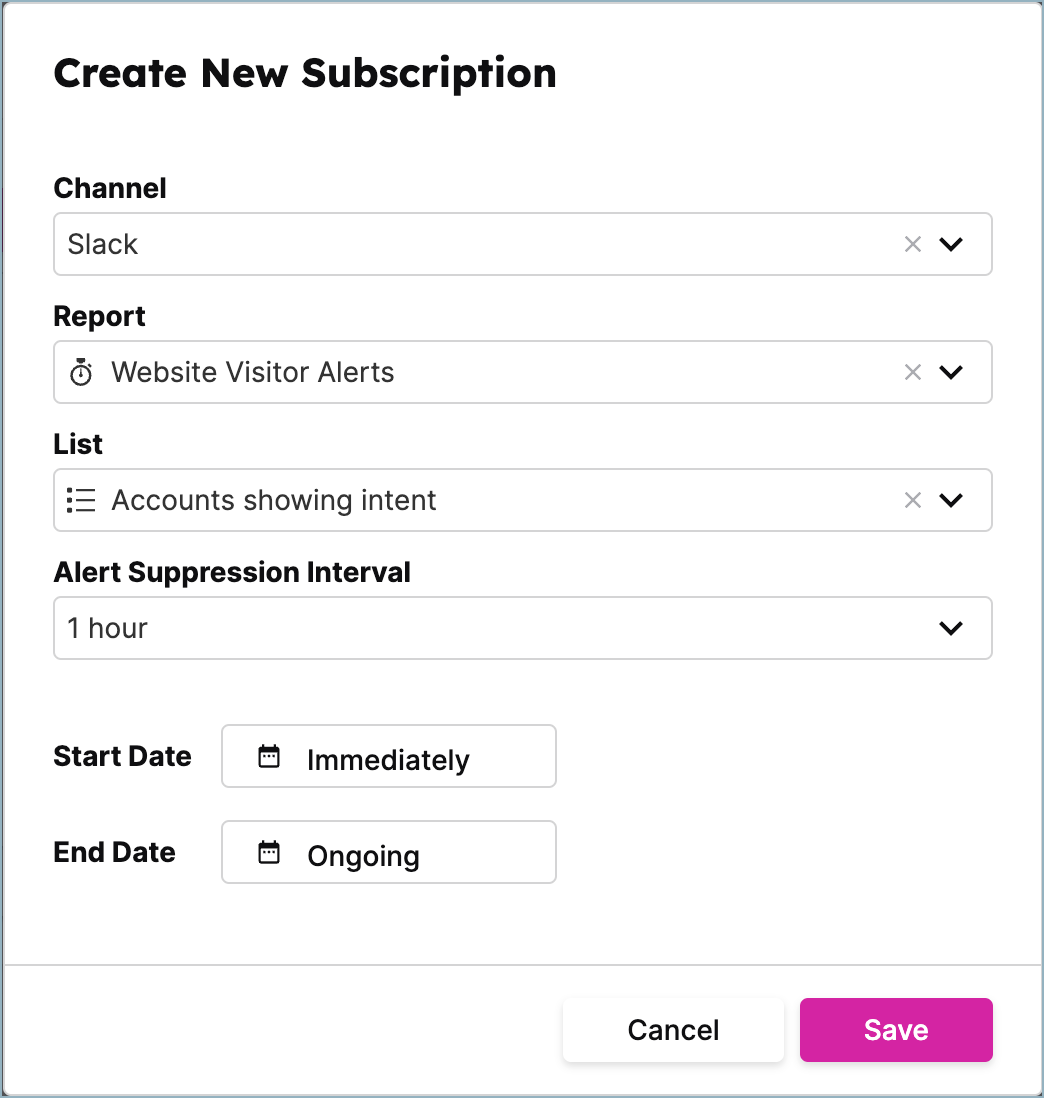Select the 1 hour interval value
The width and height of the screenshot is (1044, 1098).
[x=108, y=628]
